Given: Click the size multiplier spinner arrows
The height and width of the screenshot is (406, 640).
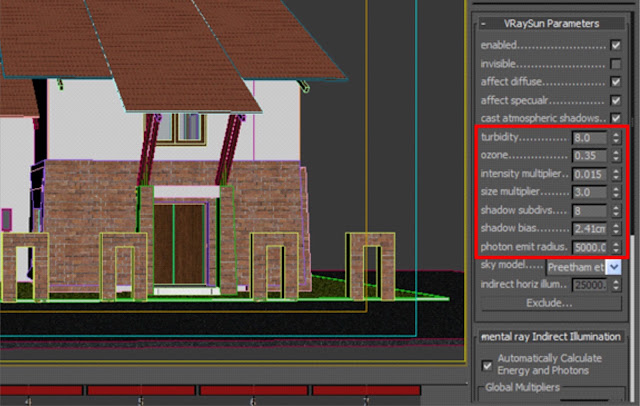Looking at the screenshot, I should coord(616,192).
